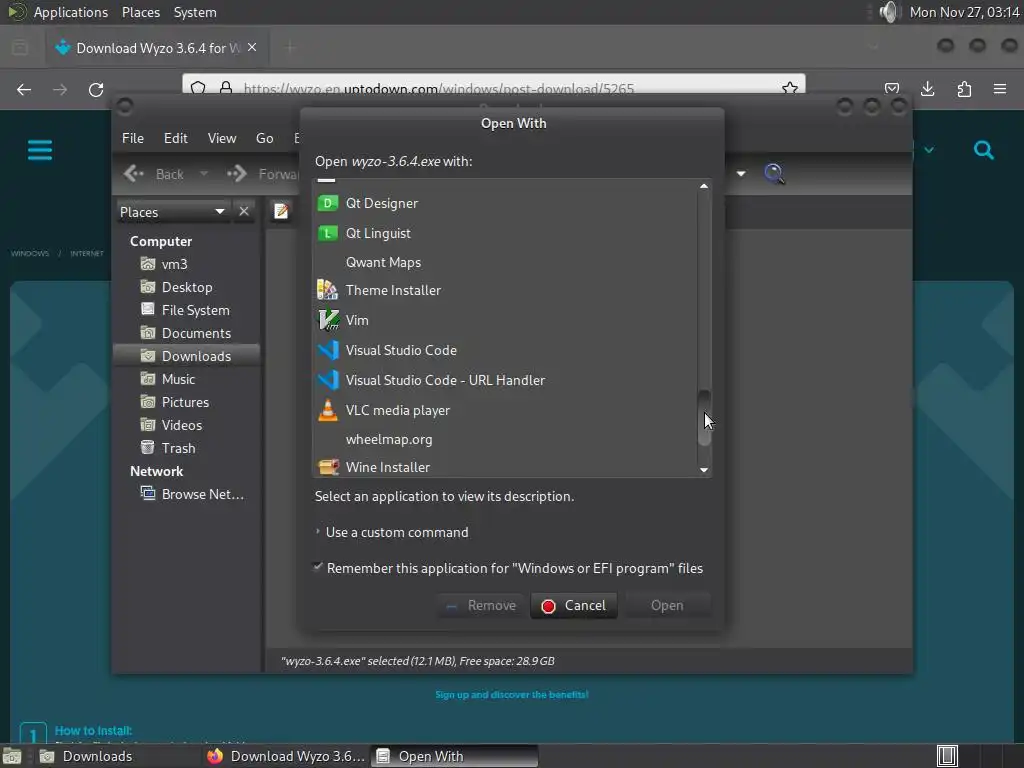This screenshot has height=768, width=1024.
Task: Select wheelmap.org in application list
Action: tap(389, 439)
